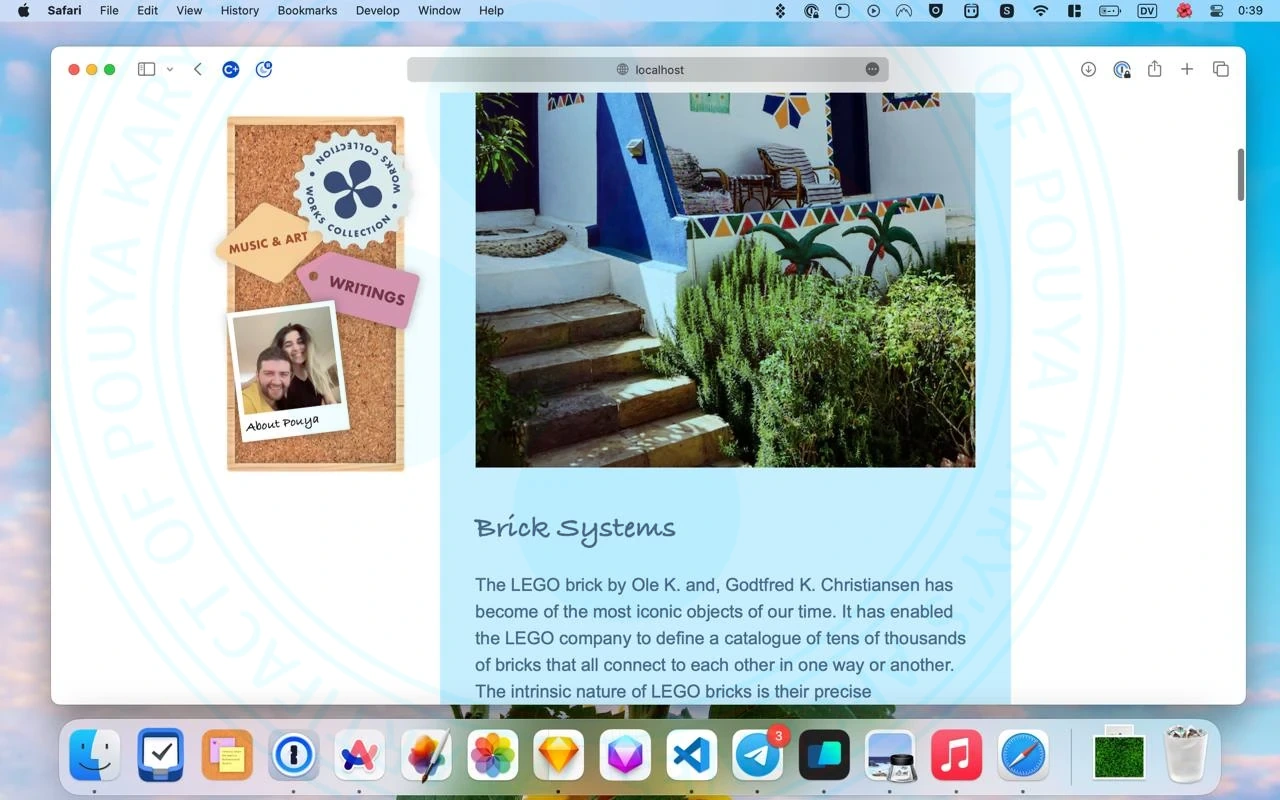Open Control Center from menu bar
1280x800 pixels.
click(1217, 10)
